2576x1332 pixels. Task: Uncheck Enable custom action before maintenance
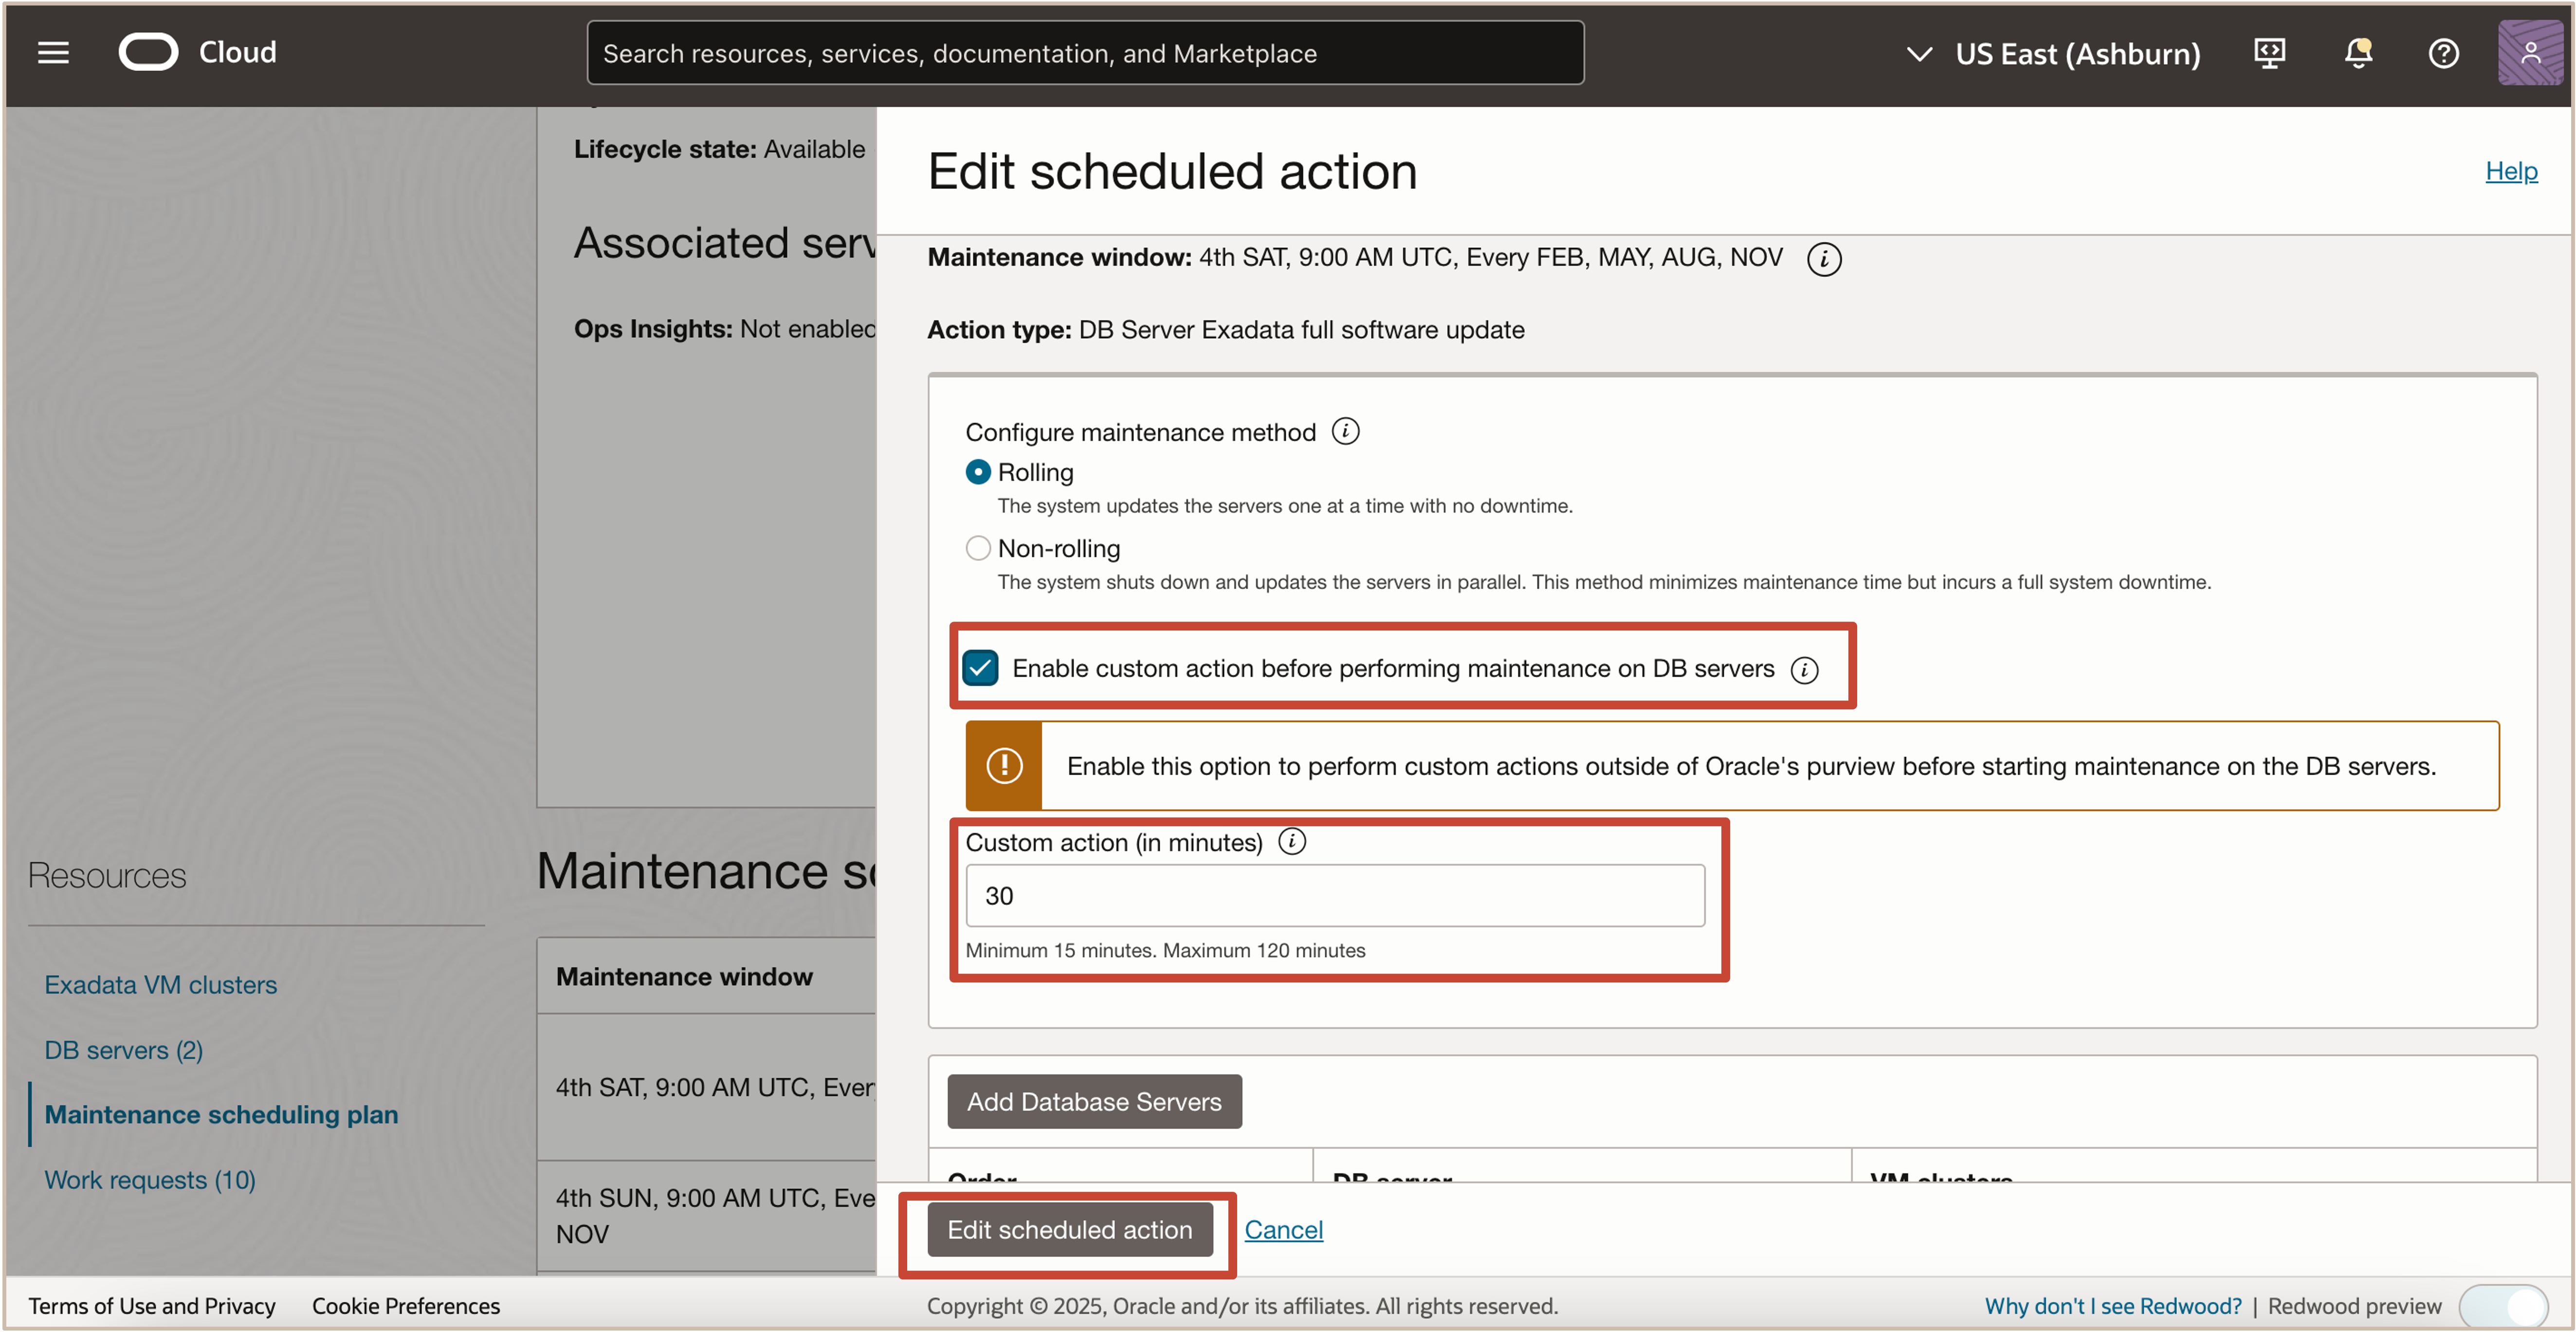tap(980, 668)
